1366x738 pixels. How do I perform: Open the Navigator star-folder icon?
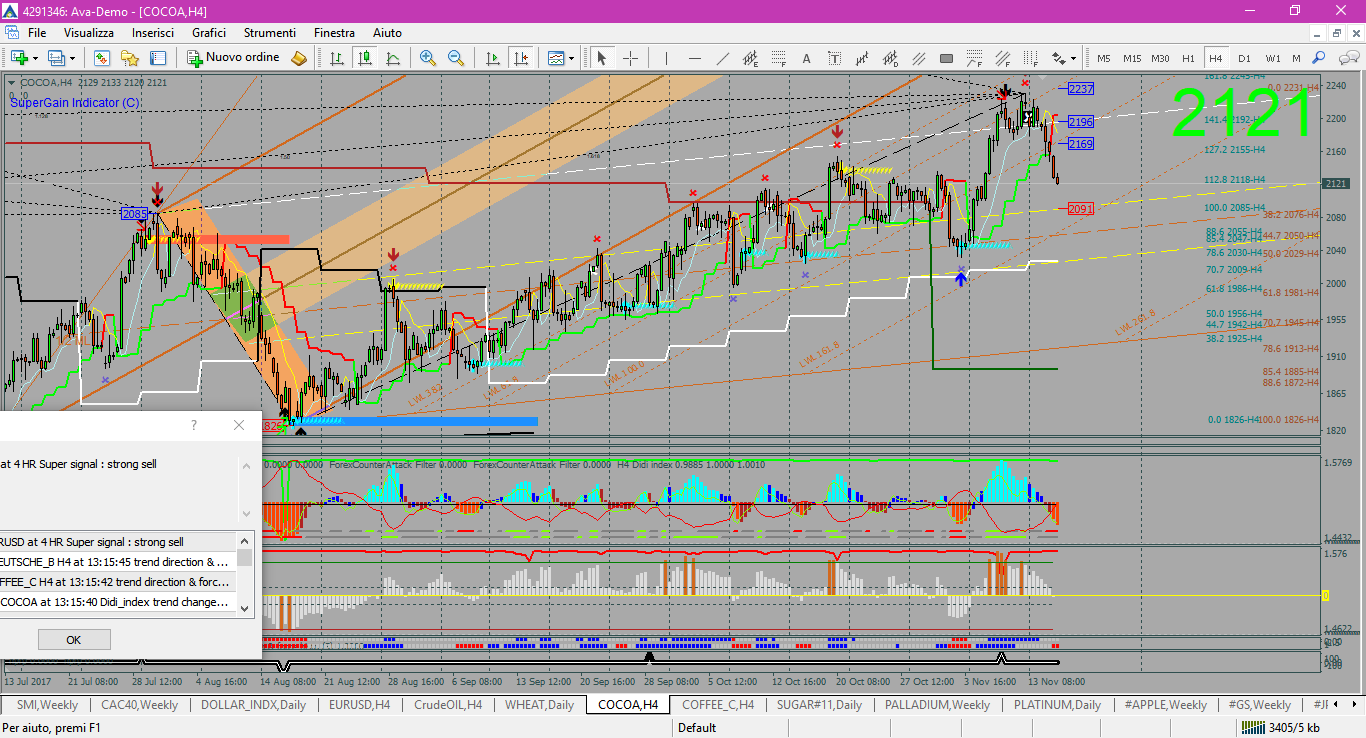tap(130, 58)
